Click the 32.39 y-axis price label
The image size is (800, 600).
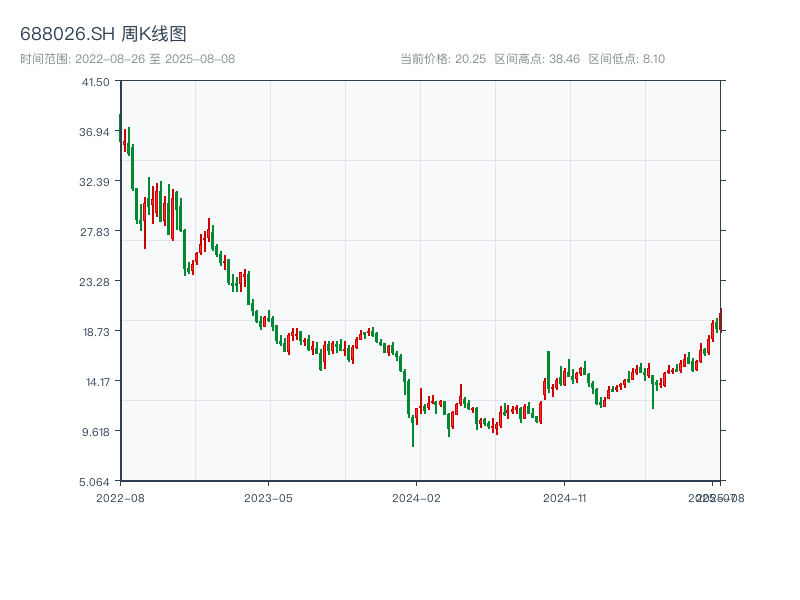click(96, 182)
